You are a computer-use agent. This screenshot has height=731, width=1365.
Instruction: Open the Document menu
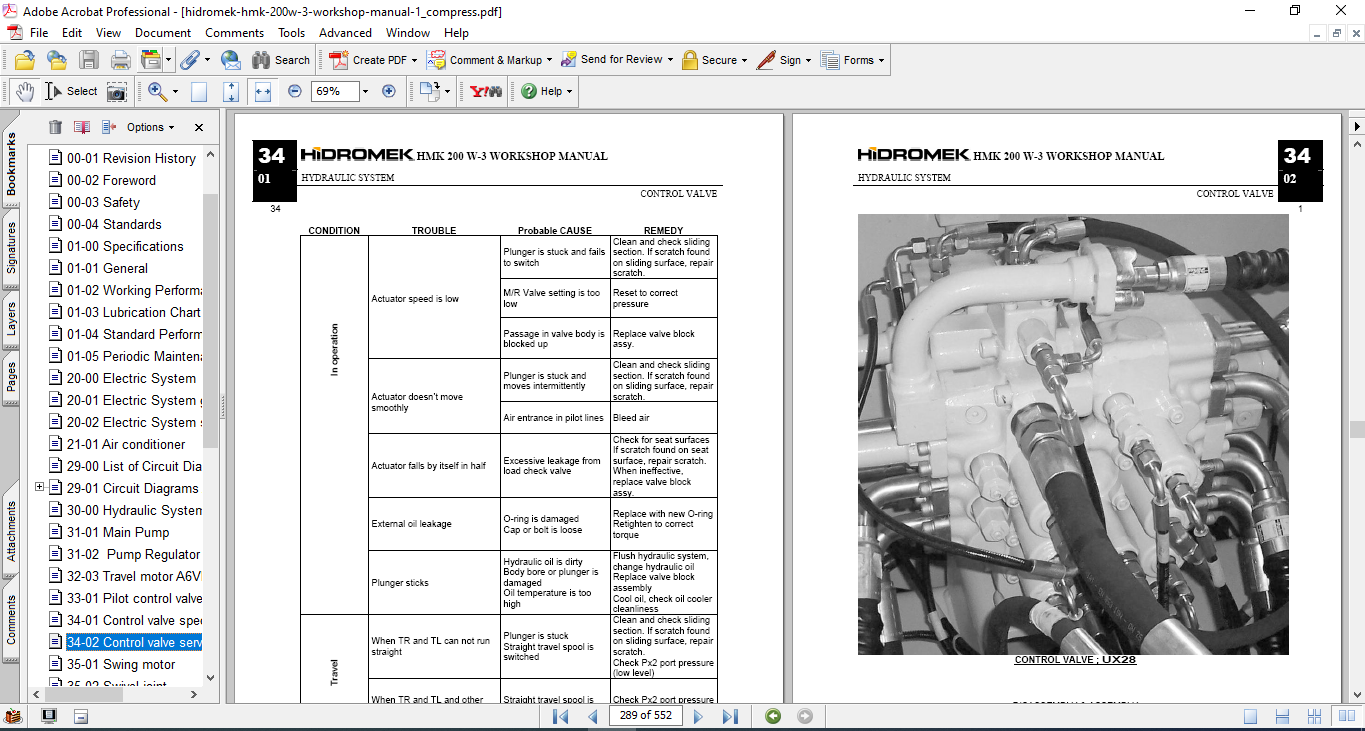coord(163,33)
